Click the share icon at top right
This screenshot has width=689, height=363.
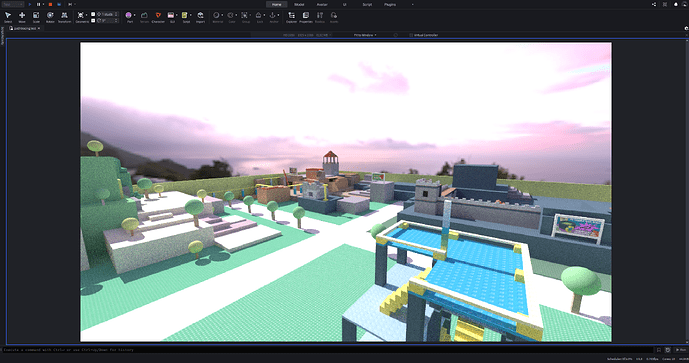(654, 4)
